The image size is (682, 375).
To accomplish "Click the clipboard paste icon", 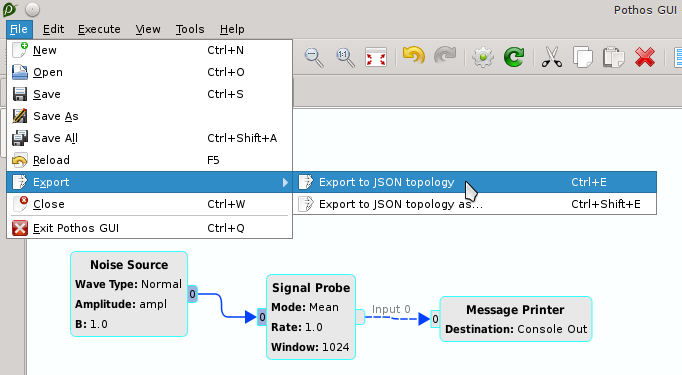I will tap(614, 57).
